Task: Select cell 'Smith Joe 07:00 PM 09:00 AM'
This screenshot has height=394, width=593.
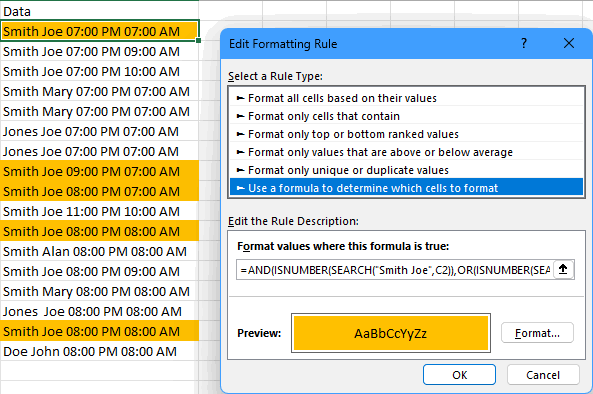Action: [x=99, y=51]
